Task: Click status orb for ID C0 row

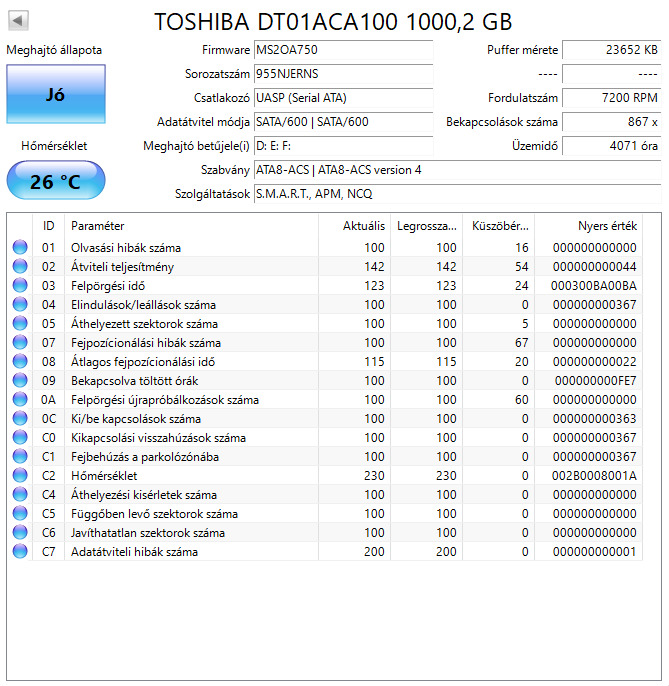Action: 20,437
